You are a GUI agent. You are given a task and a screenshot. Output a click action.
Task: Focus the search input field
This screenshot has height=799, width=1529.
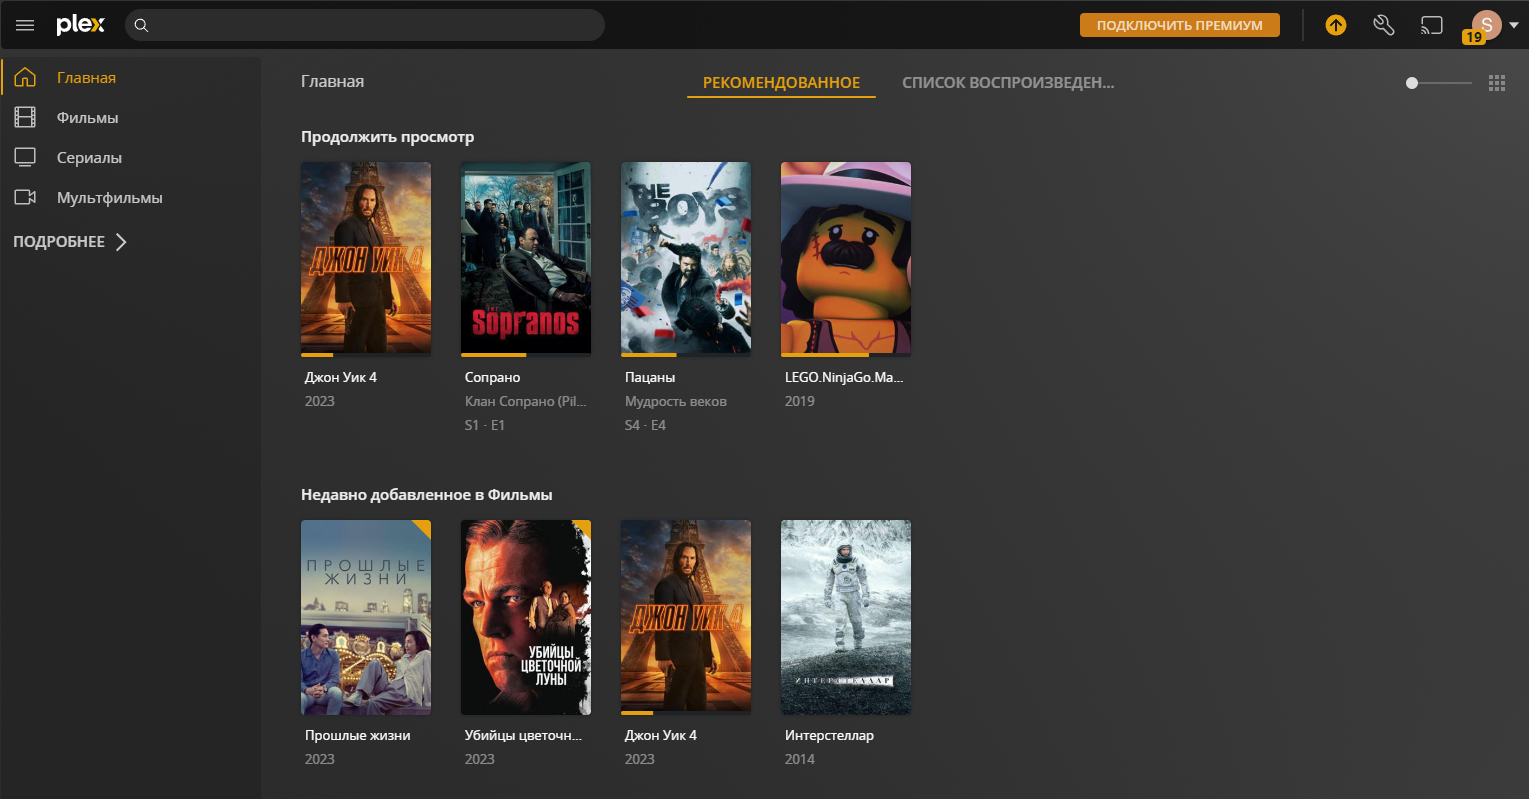[x=365, y=25]
